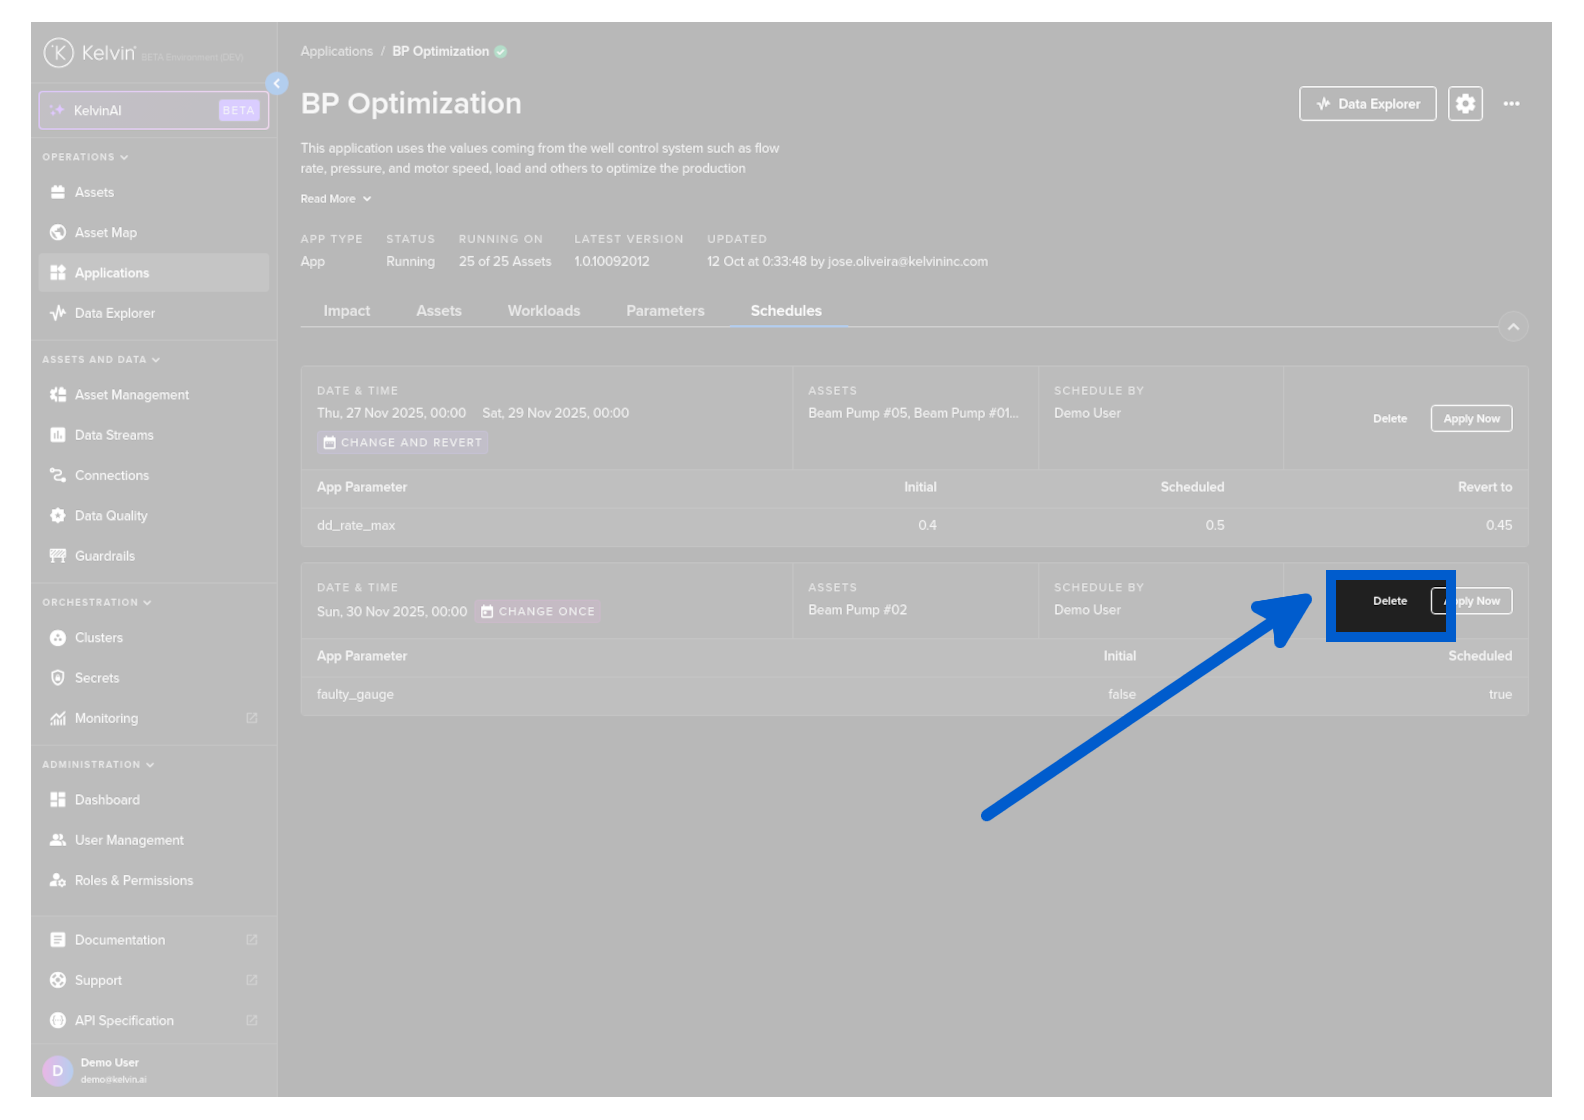The width and height of the screenshot is (1584, 1120).
Task: Click Apply Now on first schedule
Action: tap(1471, 419)
